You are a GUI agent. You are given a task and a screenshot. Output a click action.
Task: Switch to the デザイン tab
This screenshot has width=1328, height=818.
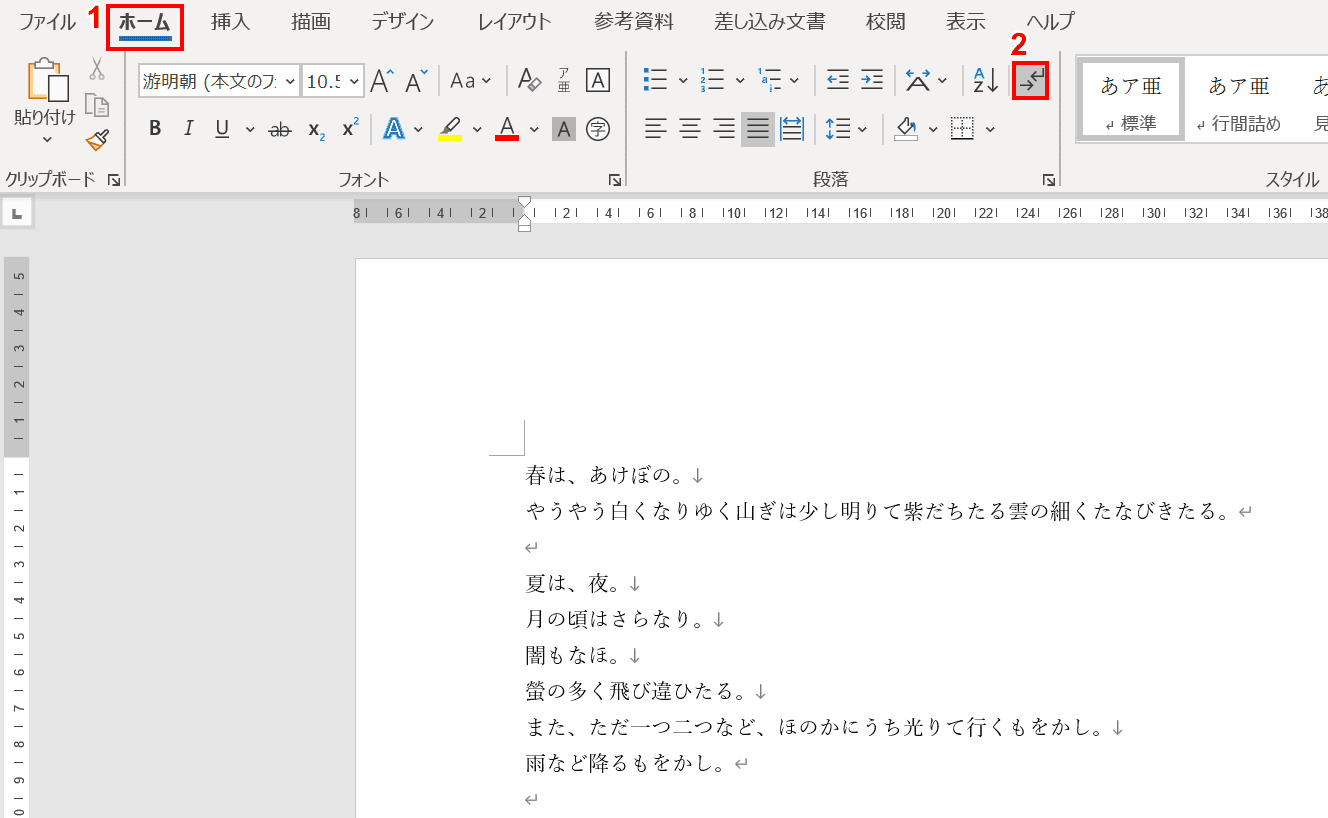click(403, 21)
